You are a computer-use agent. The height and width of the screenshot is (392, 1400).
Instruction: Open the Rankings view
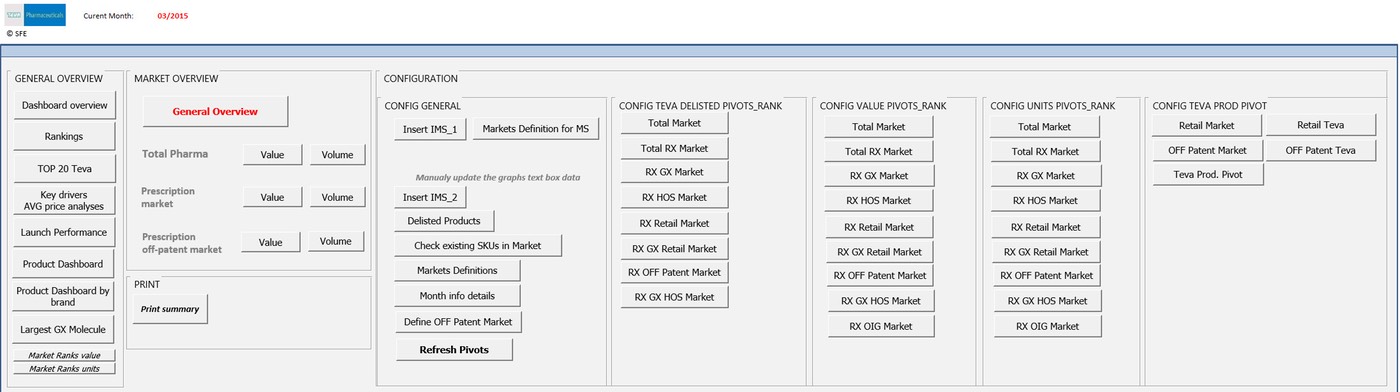click(x=65, y=136)
